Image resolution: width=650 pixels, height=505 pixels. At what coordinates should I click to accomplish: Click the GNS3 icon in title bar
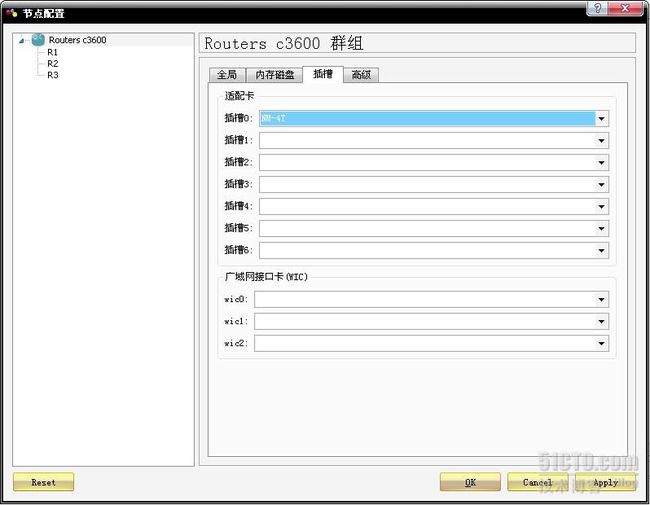point(12,13)
